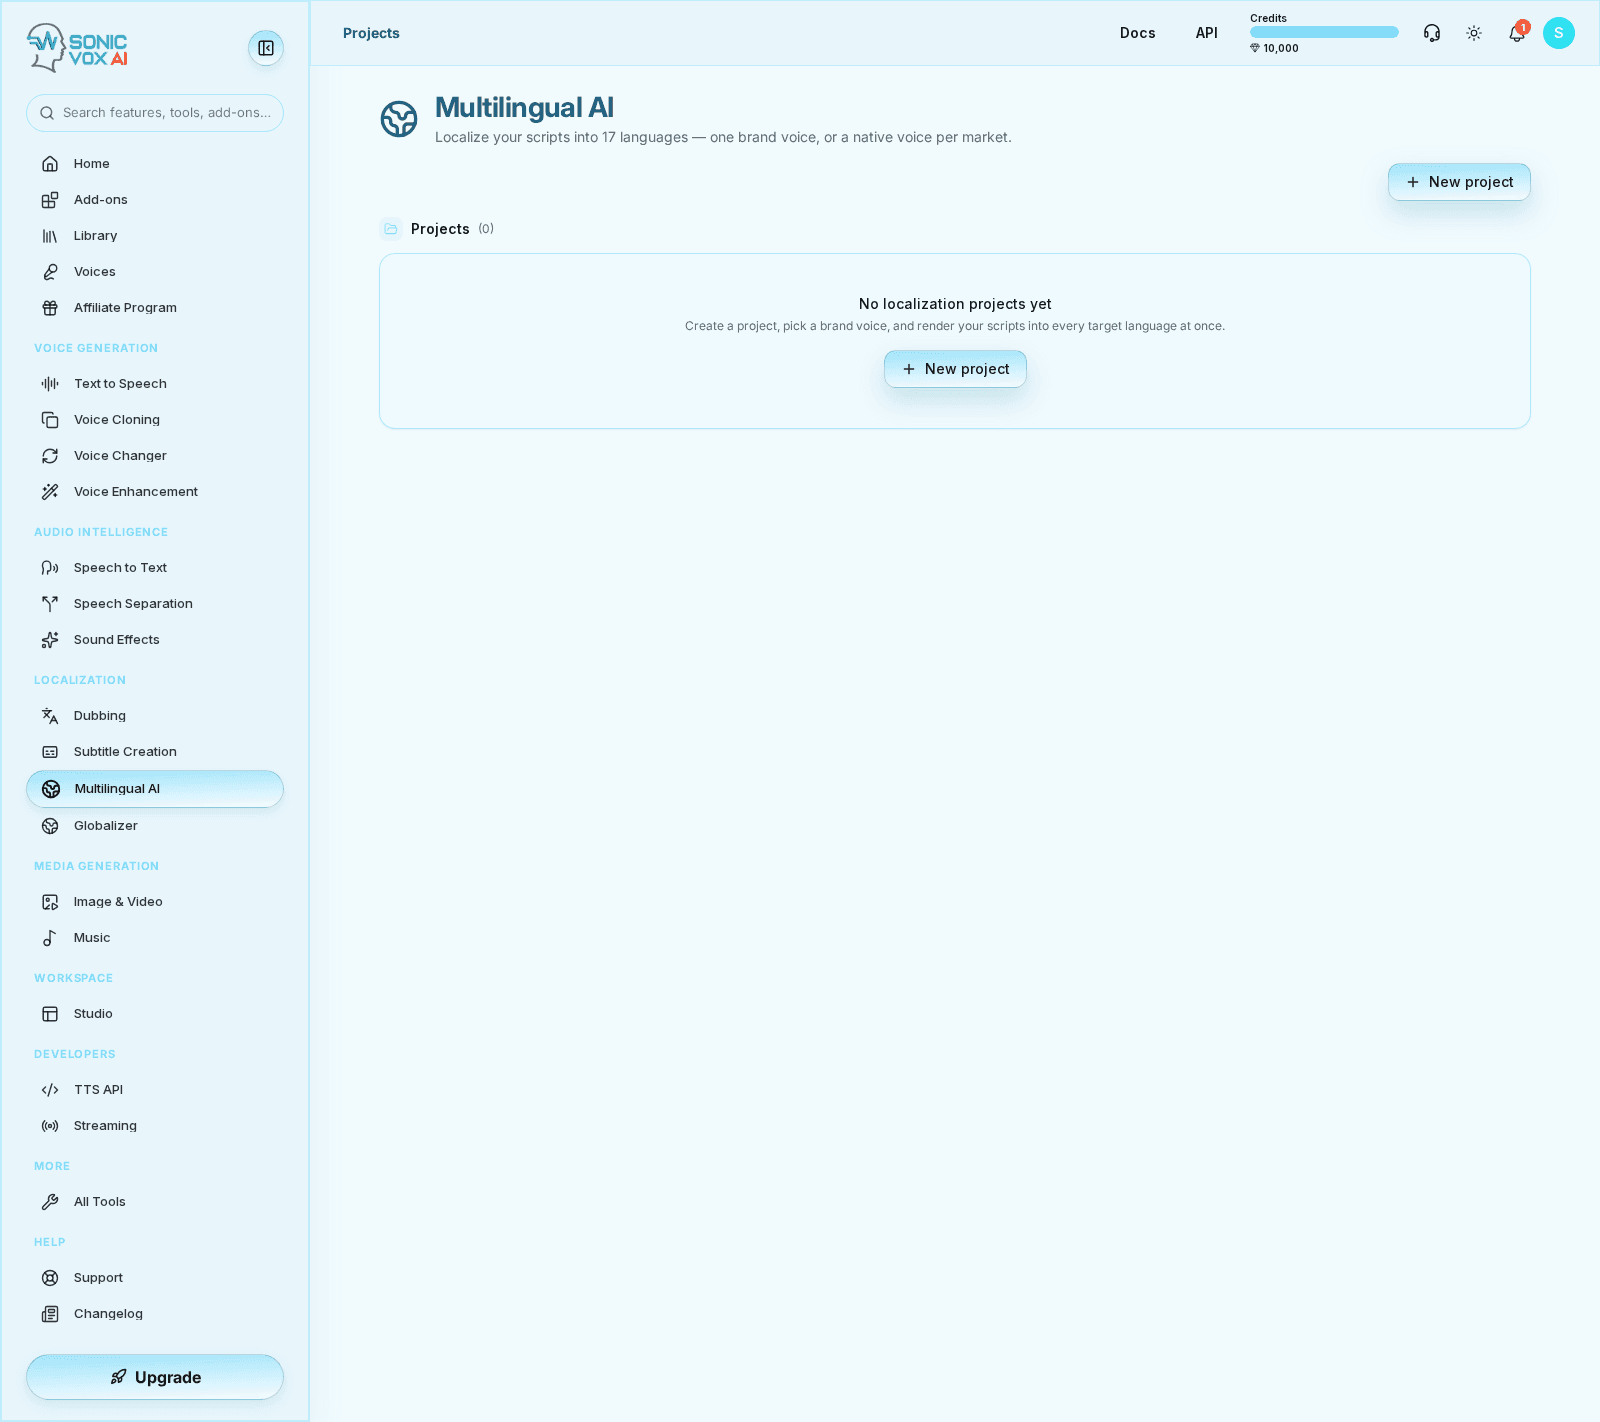Viewport: 1600px width, 1422px height.
Task: Open the support headset icon in the header
Action: (1432, 33)
